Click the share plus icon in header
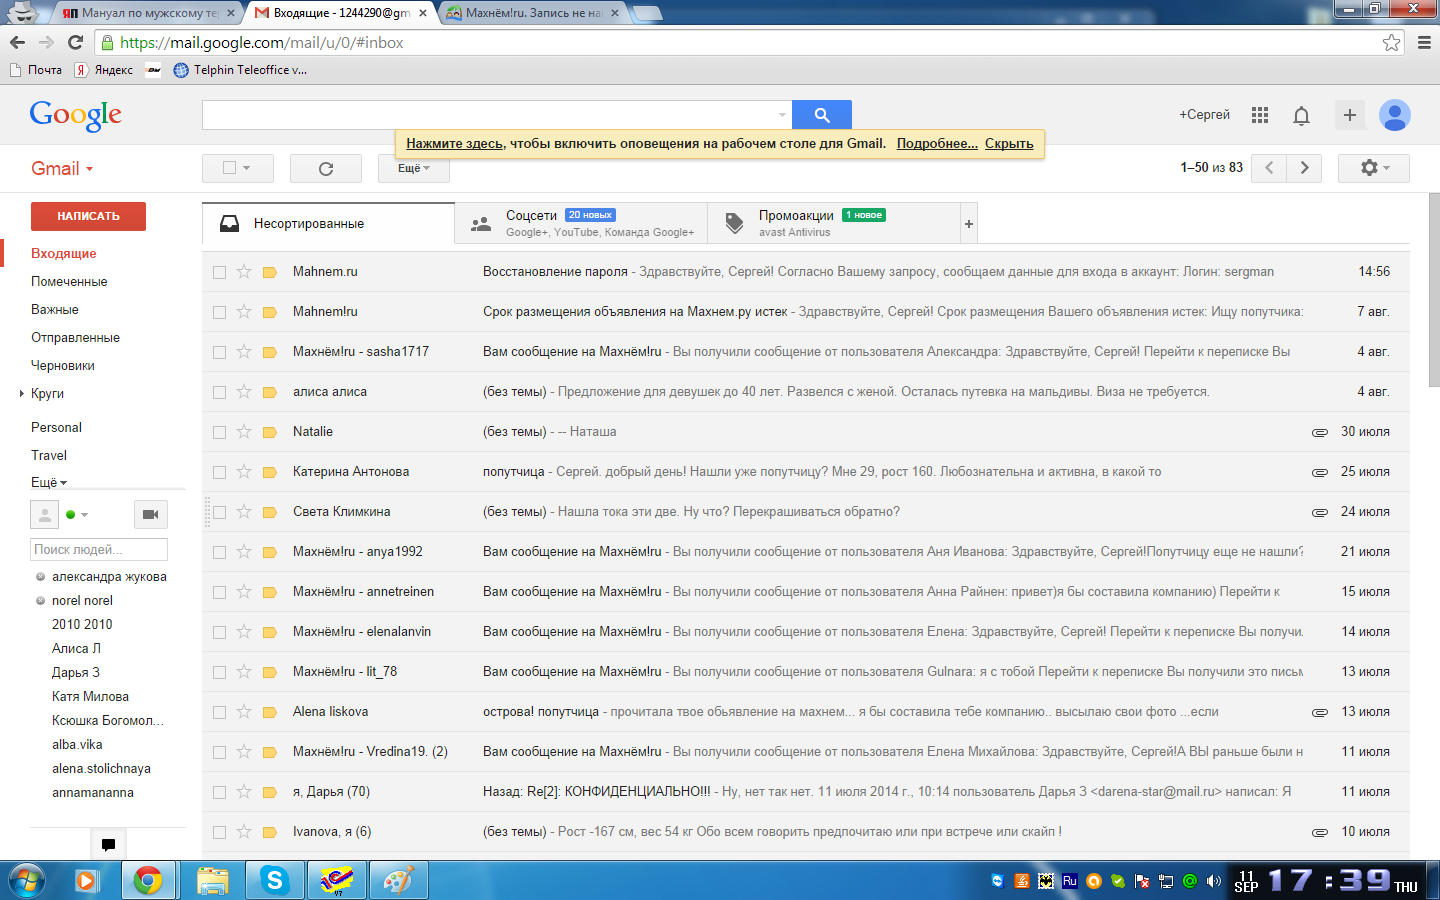Screen dimensions: 1440x900 point(1349,115)
